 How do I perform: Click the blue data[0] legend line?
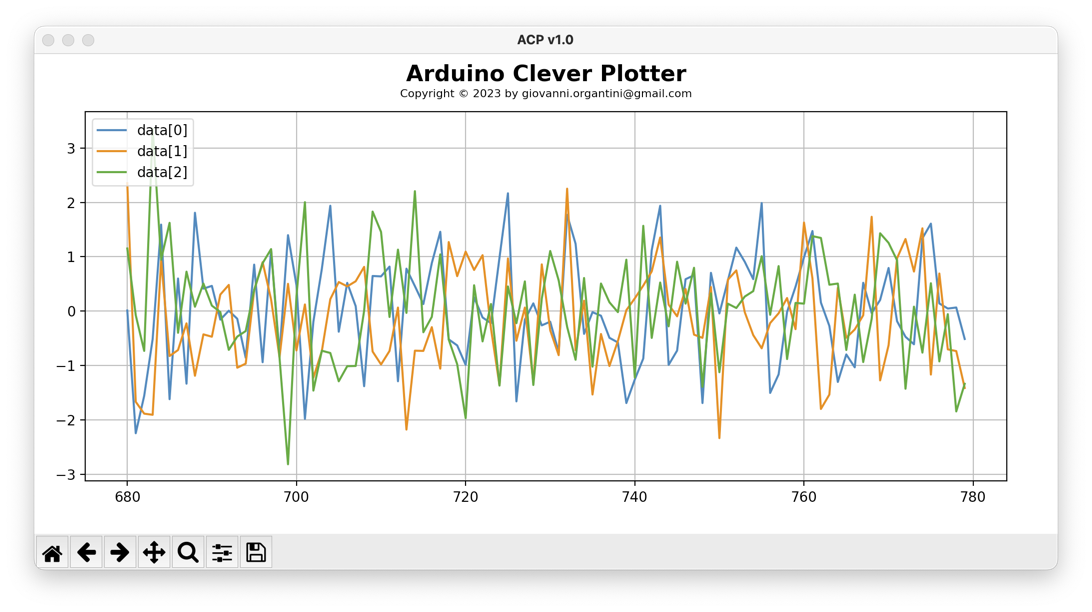coord(111,130)
